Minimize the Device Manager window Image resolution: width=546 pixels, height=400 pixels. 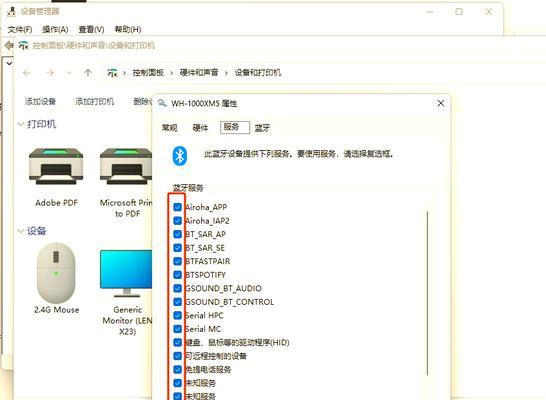(430, 11)
